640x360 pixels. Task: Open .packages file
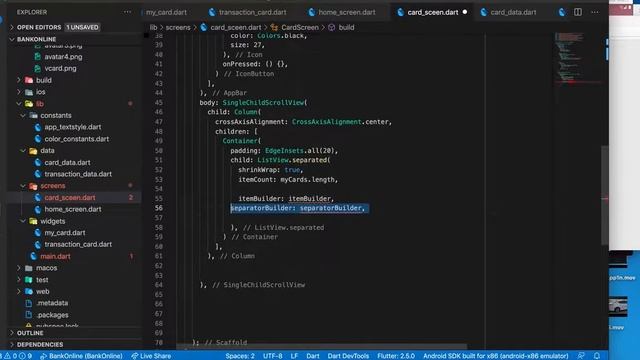tap(52, 315)
